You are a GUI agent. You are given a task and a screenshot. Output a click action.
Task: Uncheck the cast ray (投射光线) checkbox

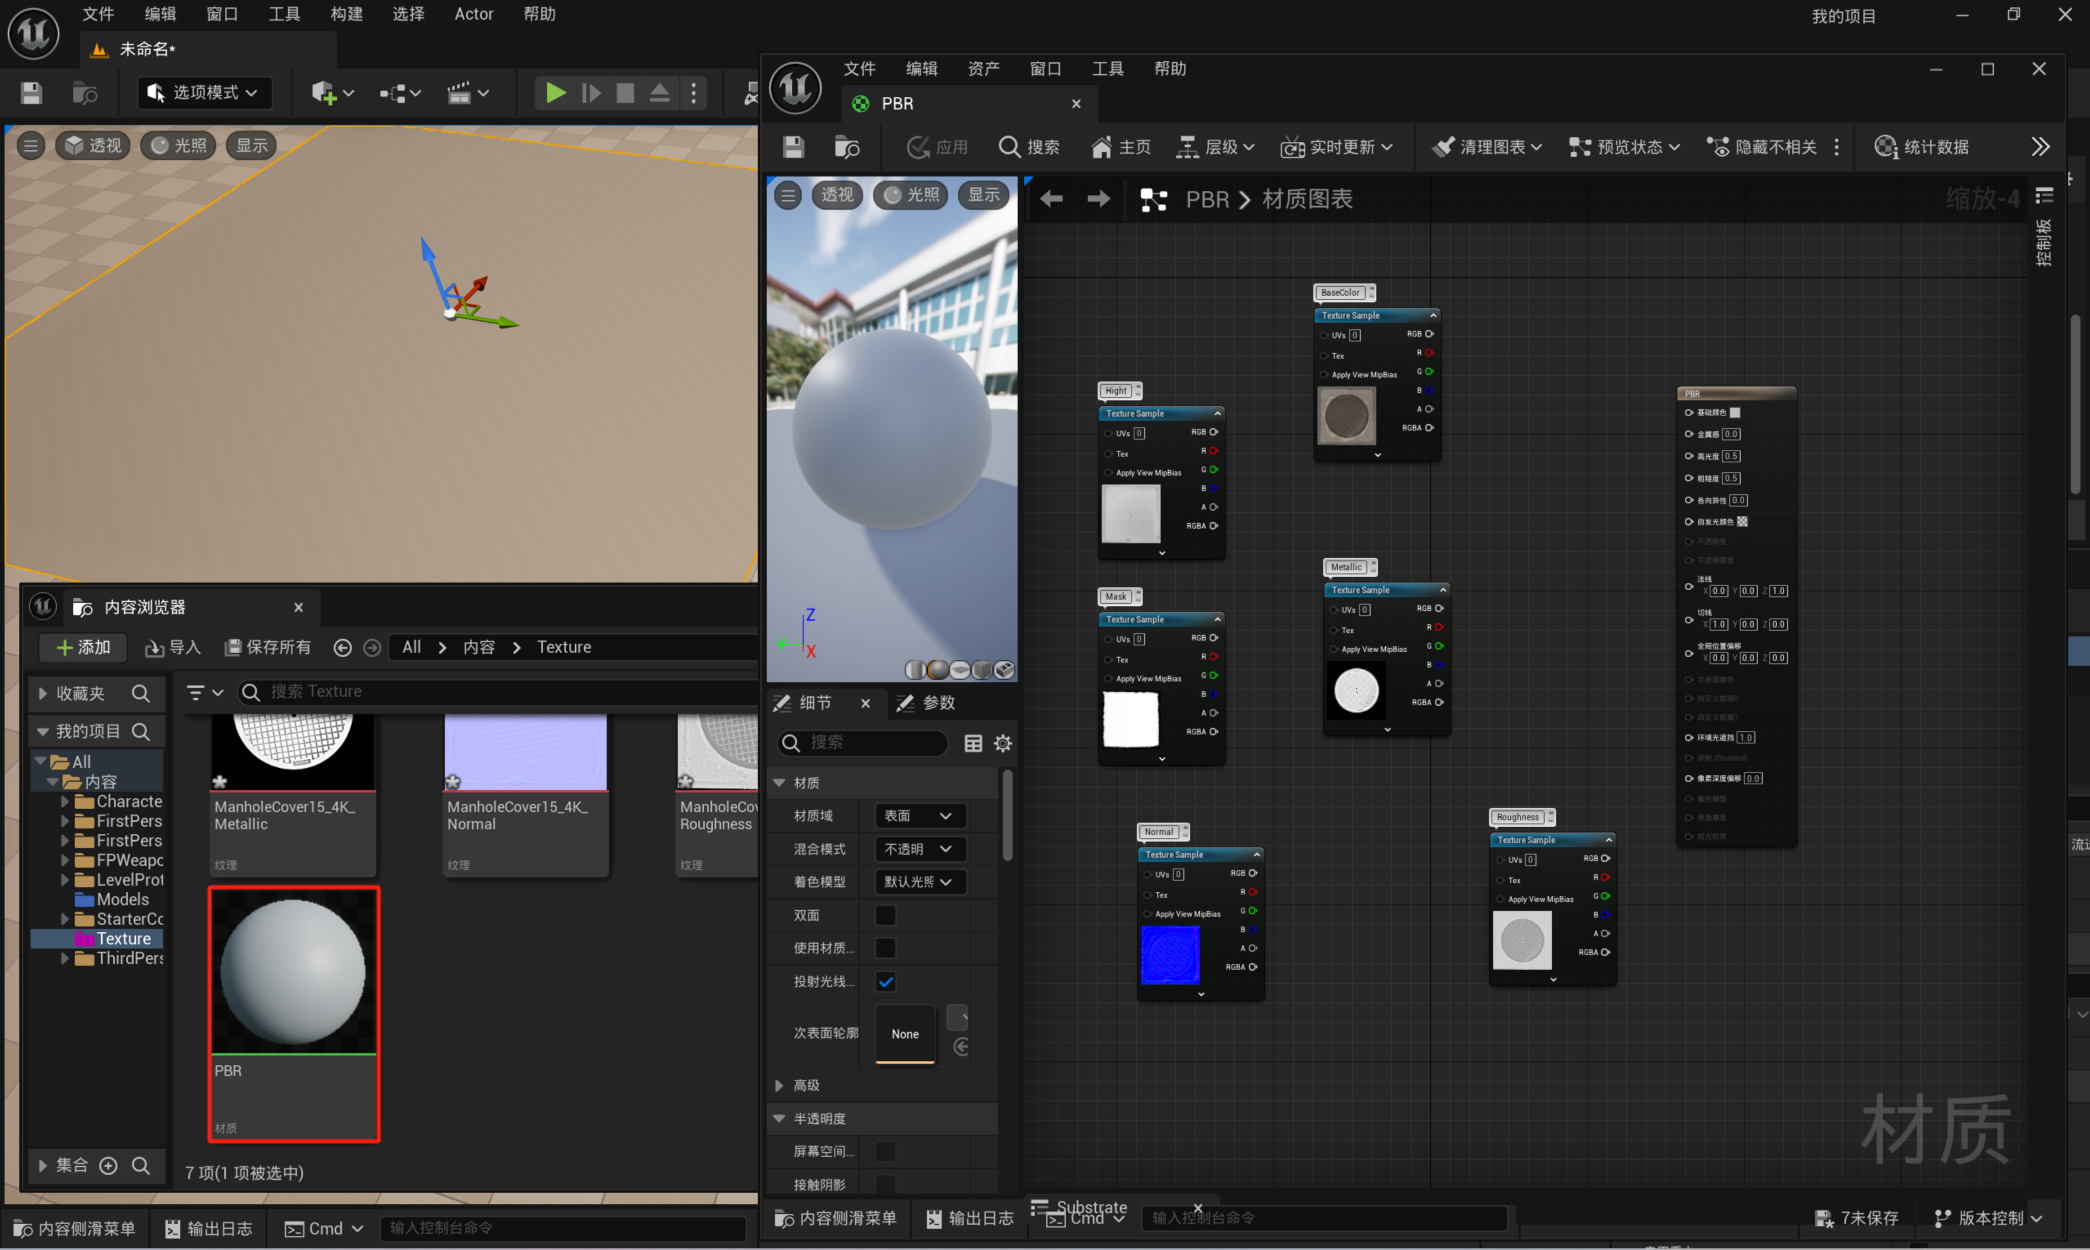885,982
